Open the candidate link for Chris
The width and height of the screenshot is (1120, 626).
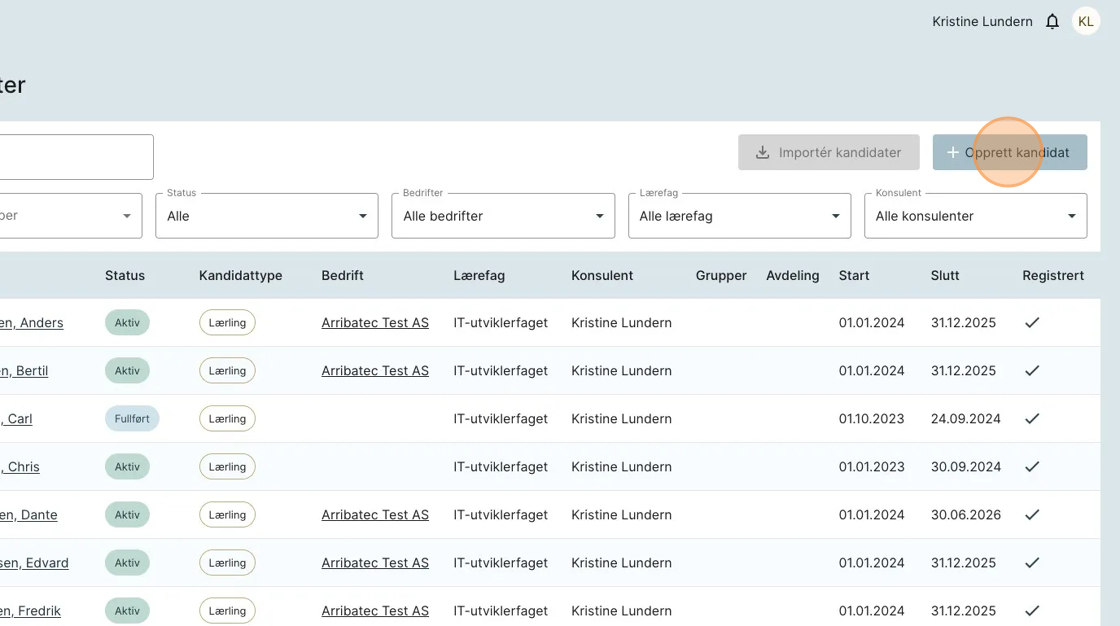pyautogui.click(x=20, y=467)
